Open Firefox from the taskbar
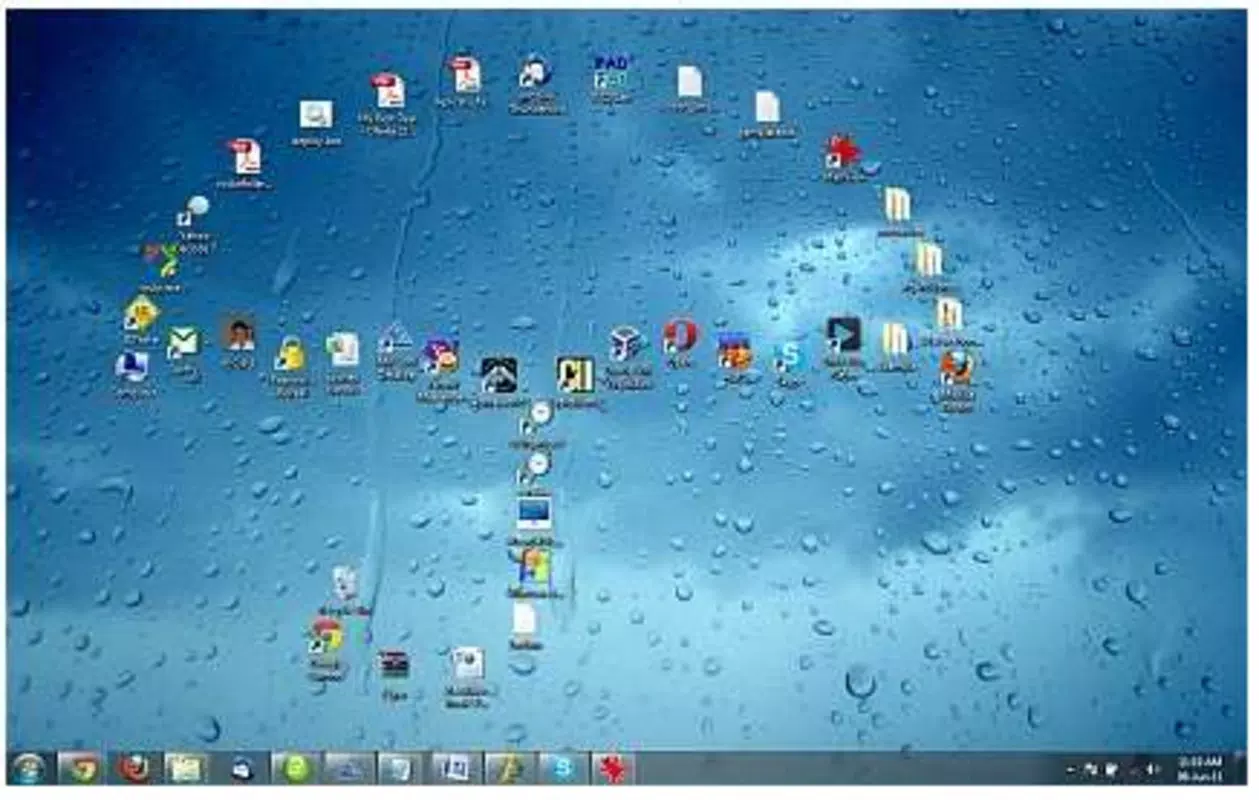1259x800 pixels. point(132,769)
